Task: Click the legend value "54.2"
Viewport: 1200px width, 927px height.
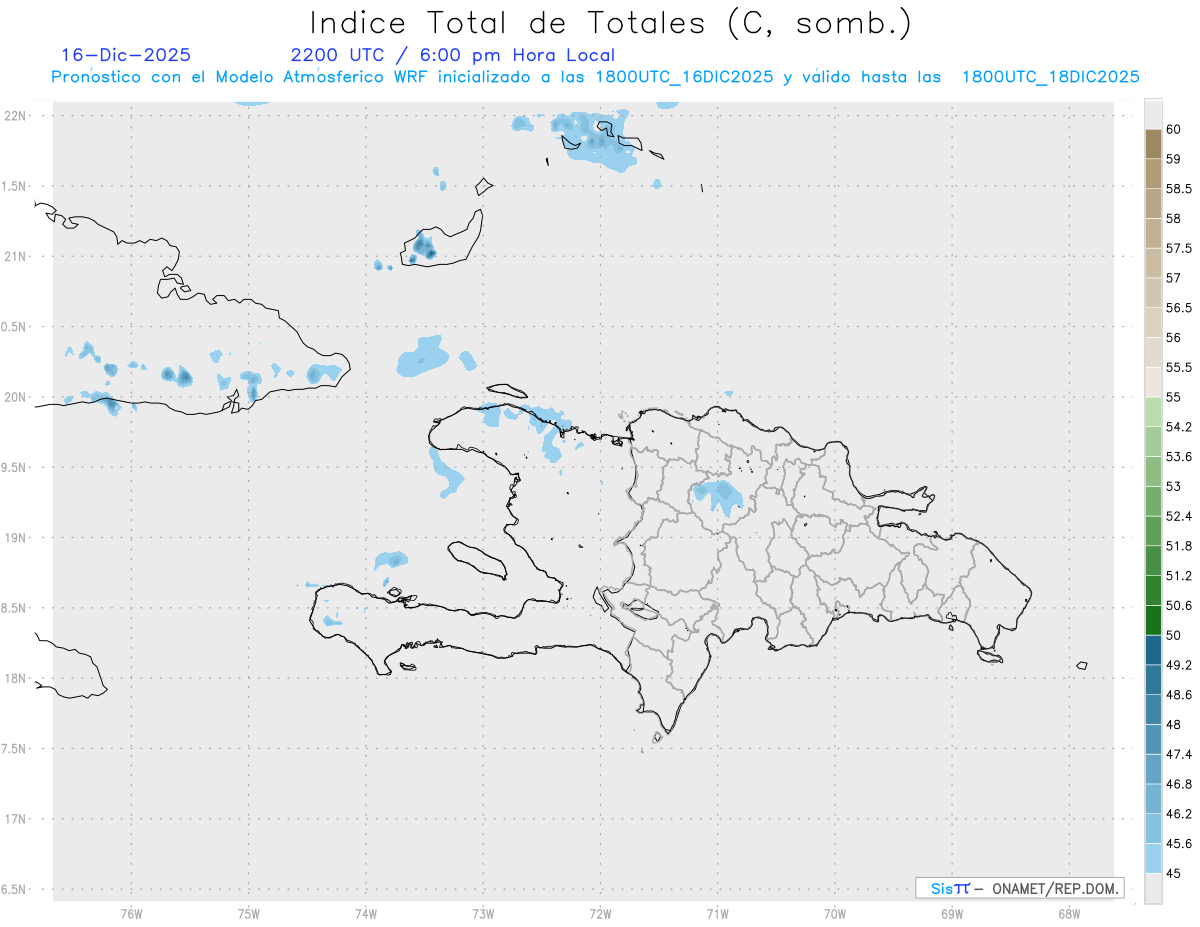Action: click(x=1178, y=427)
